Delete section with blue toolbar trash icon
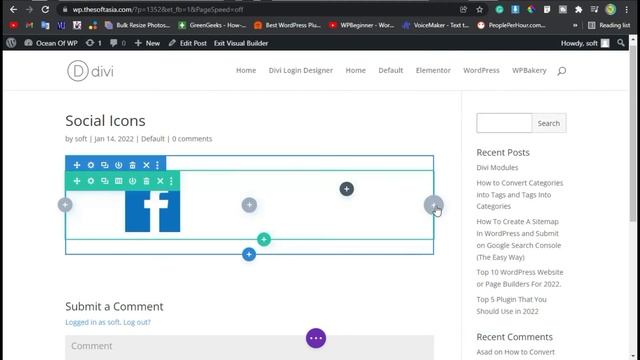 [x=132, y=165]
